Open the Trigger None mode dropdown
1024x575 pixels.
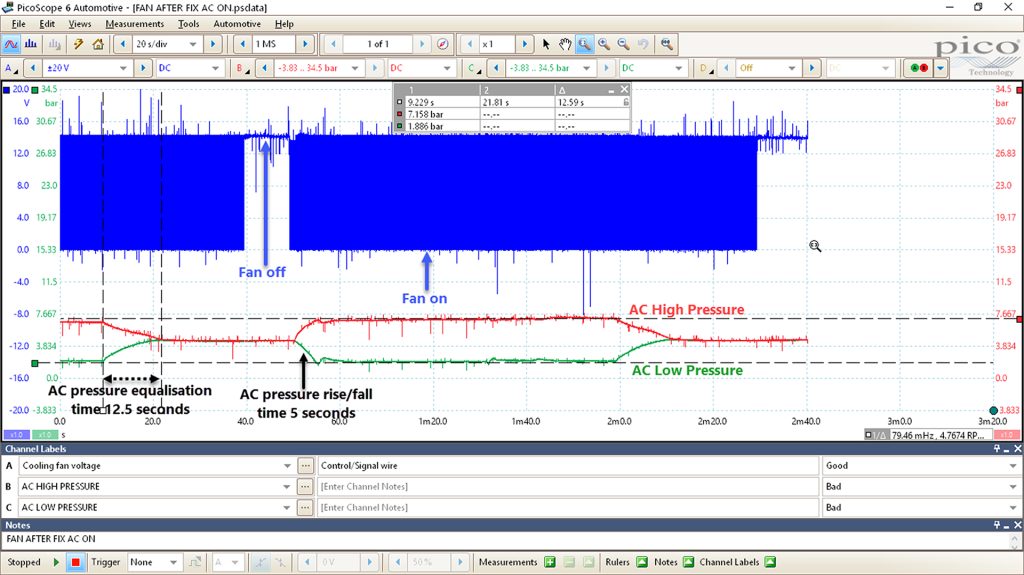pyautogui.click(x=173, y=562)
